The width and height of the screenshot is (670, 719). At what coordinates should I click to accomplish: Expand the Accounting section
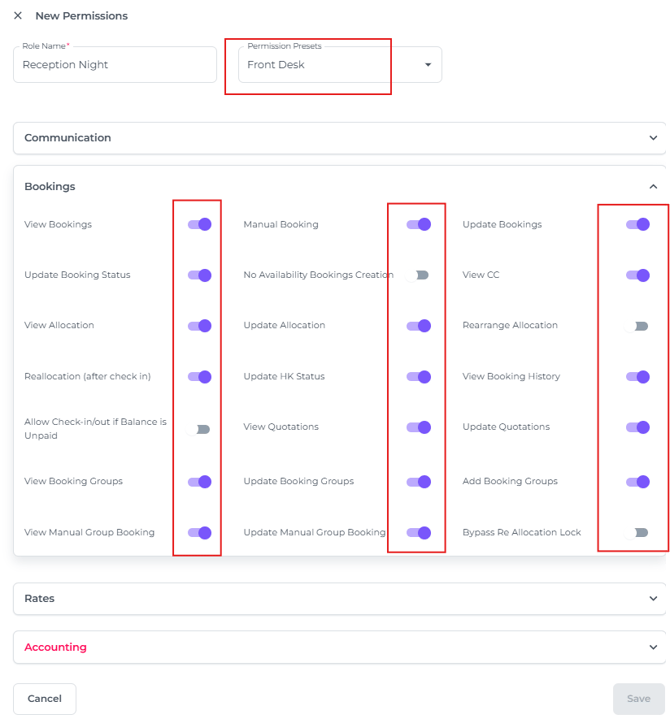pos(653,647)
